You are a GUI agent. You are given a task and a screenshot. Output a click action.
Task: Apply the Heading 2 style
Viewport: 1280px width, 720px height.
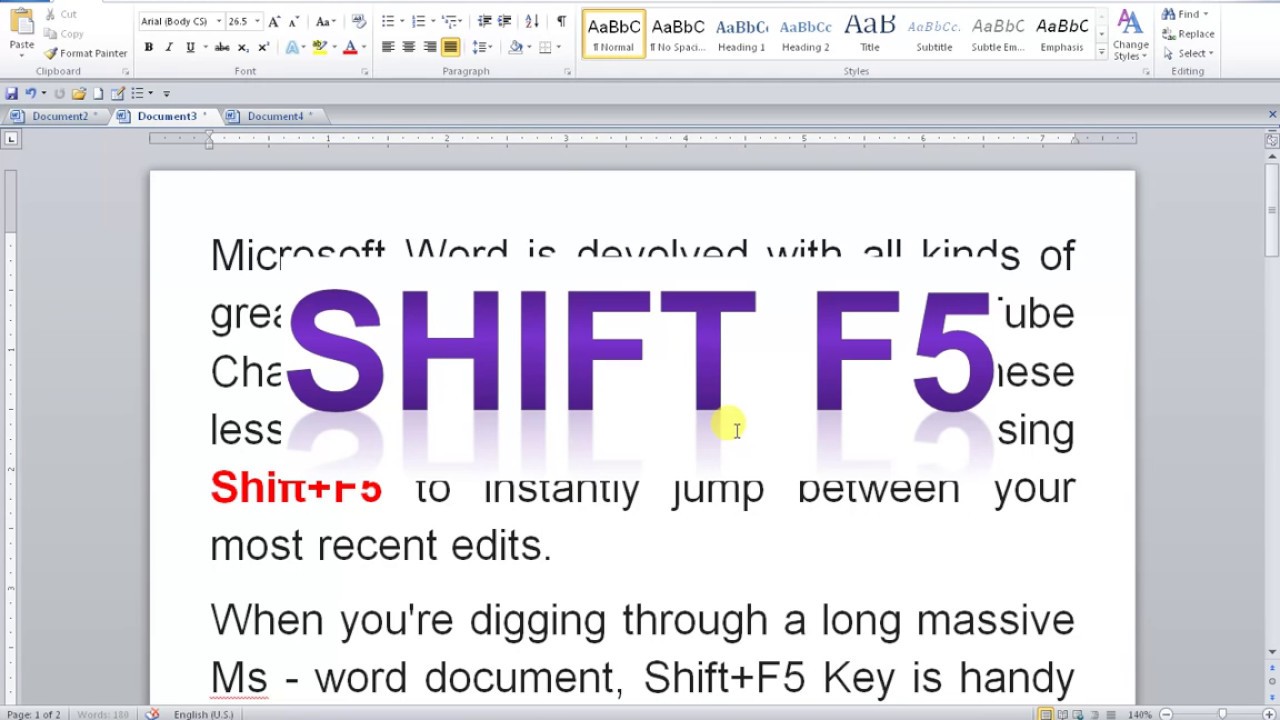click(x=805, y=33)
